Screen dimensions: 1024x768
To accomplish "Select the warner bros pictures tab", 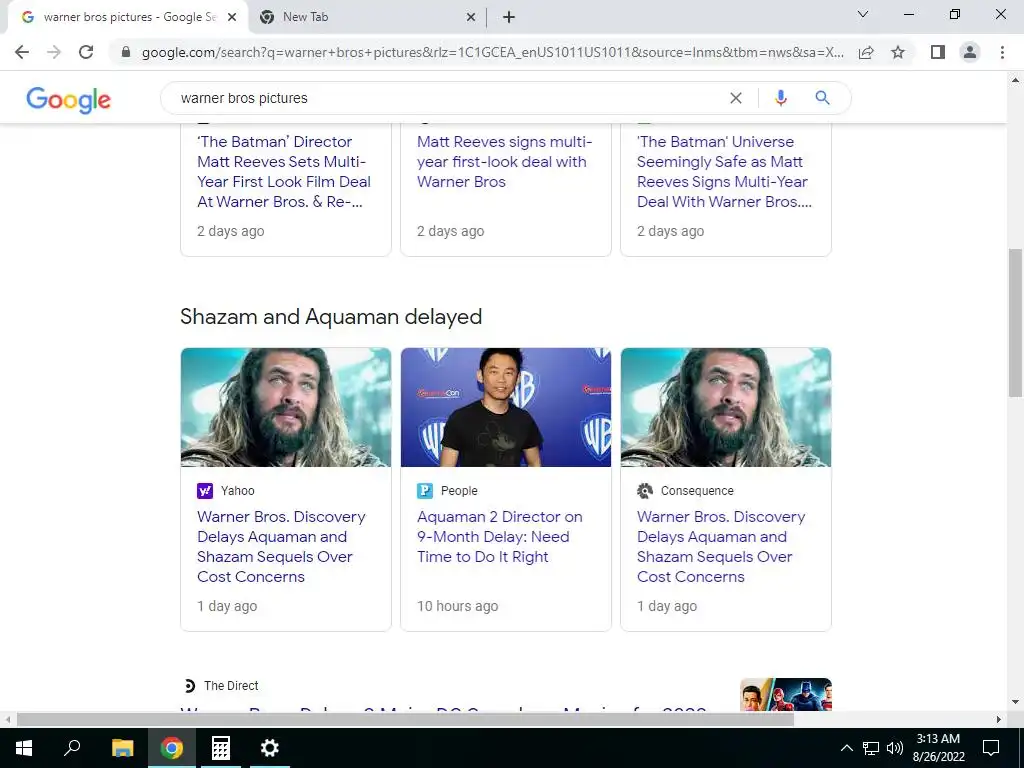I will [x=128, y=17].
